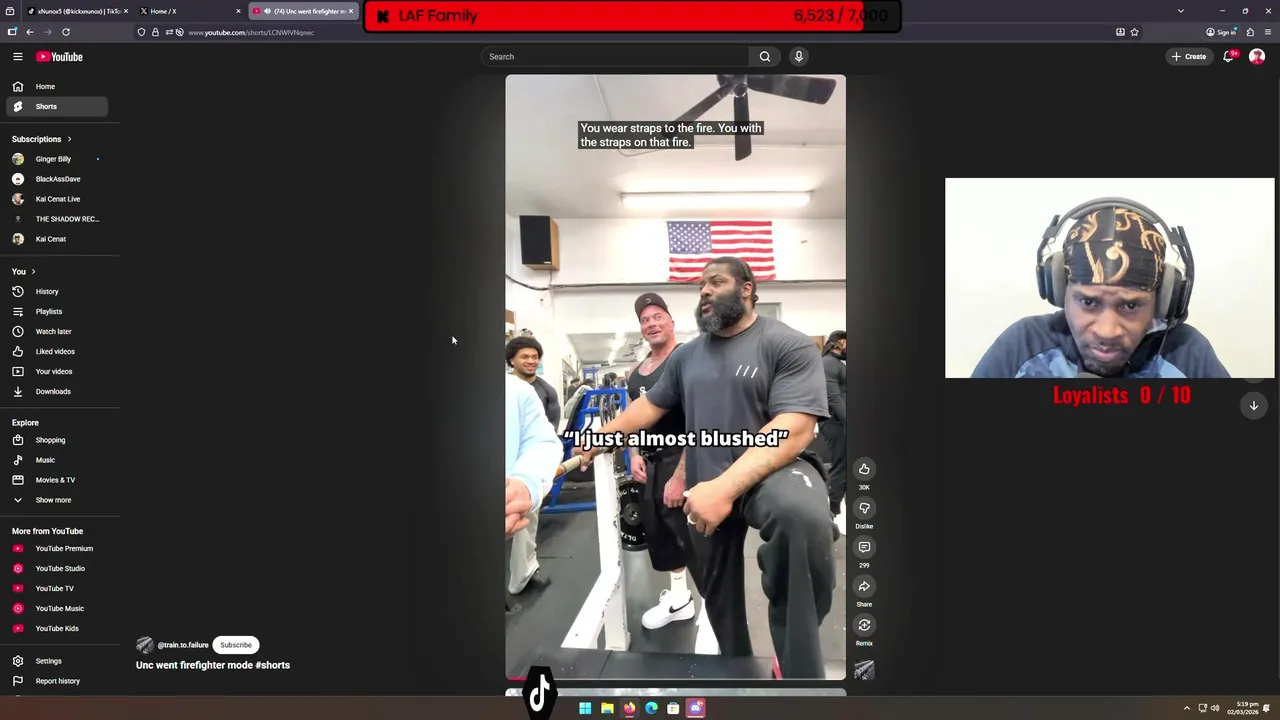Open Watch later list
The width and height of the screenshot is (1280, 720).
pyautogui.click(x=56, y=332)
